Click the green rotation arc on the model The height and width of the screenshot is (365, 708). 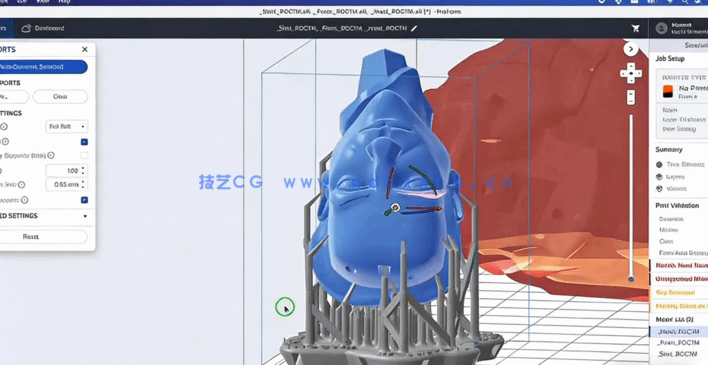coord(423,180)
